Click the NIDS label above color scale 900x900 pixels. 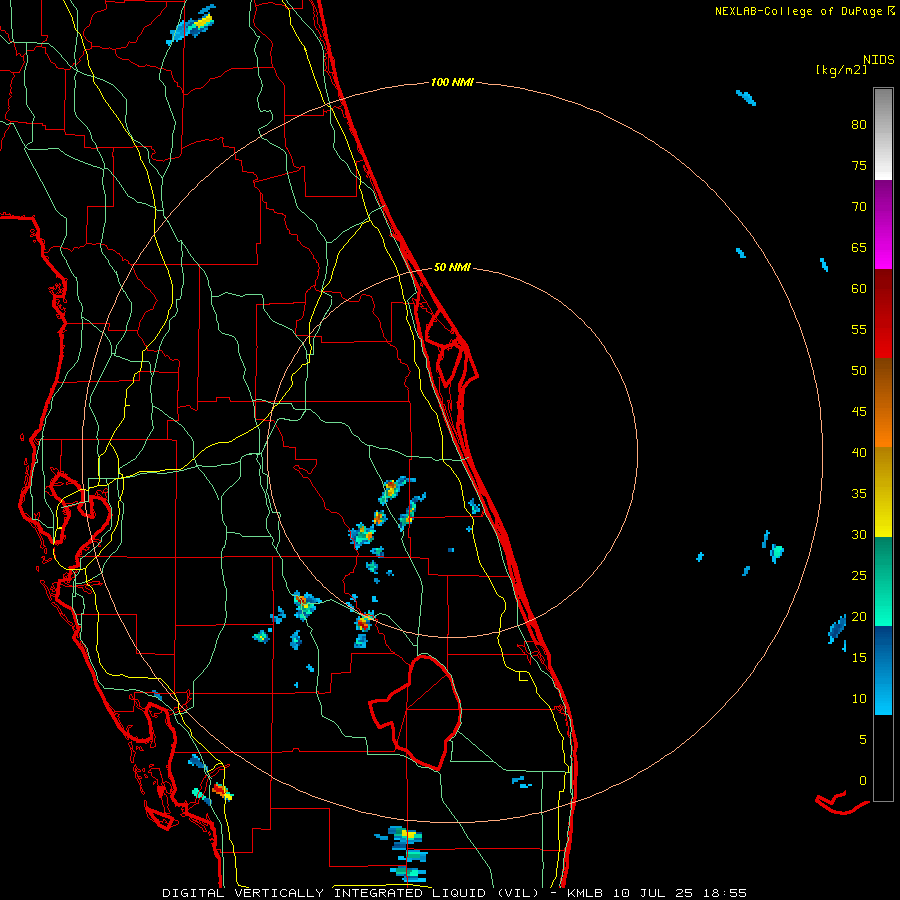pyautogui.click(x=878, y=60)
